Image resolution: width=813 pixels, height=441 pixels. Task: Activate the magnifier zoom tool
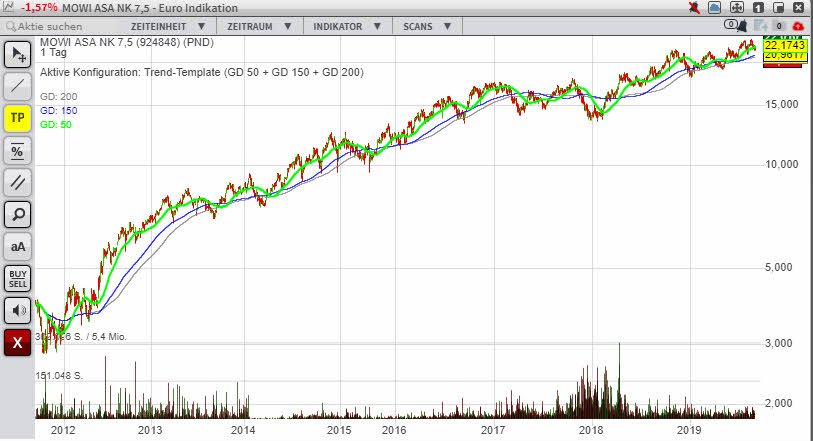pyautogui.click(x=18, y=215)
